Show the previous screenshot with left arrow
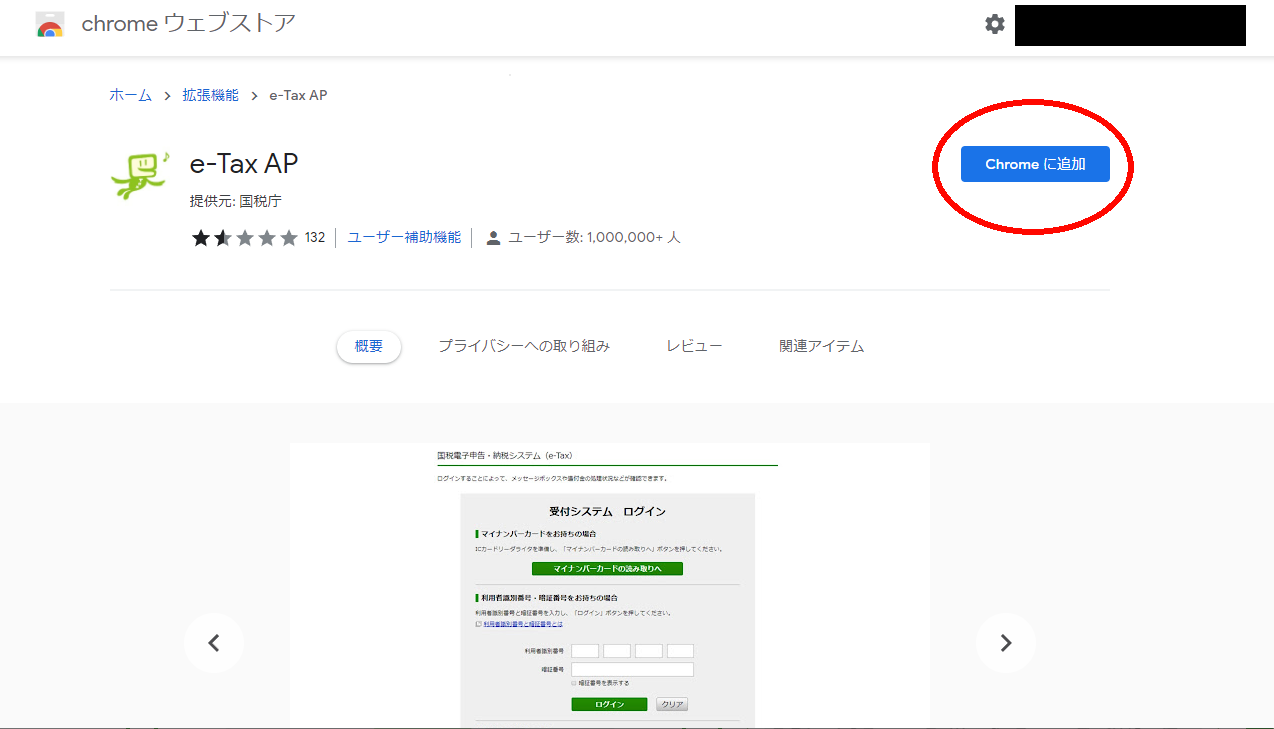Image resolution: width=1274 pixels, height=729 pixels. (214, 643)
